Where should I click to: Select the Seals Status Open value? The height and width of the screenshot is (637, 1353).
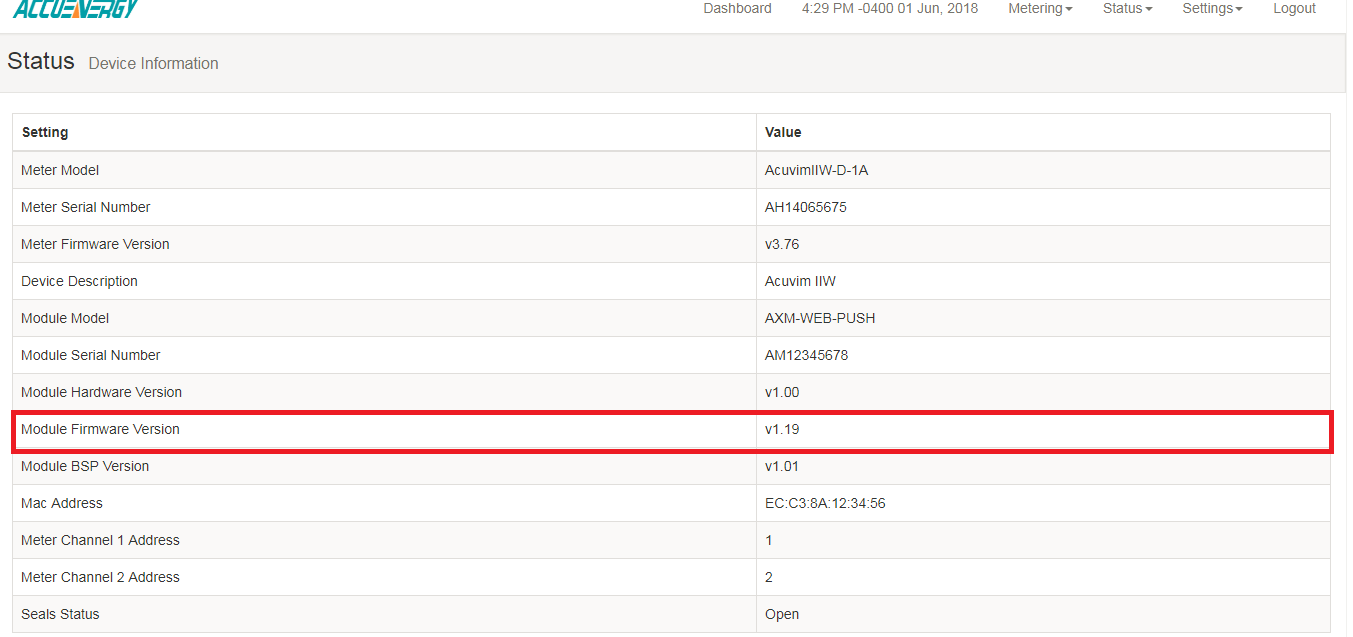click(782, 614)
